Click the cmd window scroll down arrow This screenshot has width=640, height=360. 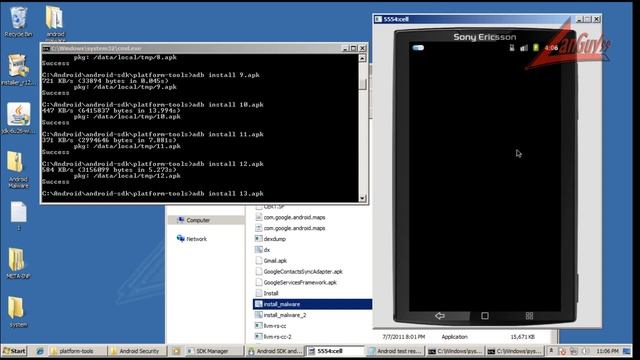[x=362, y=198]
